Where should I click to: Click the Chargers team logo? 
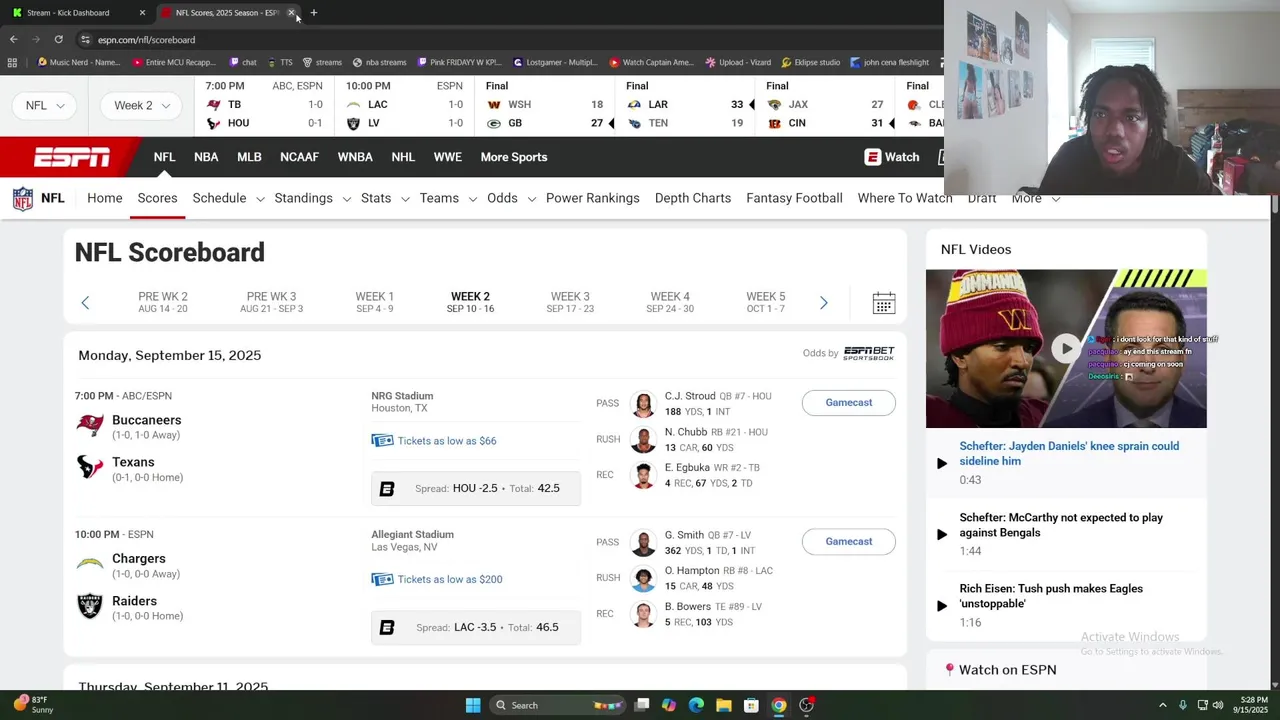(90, 564)
